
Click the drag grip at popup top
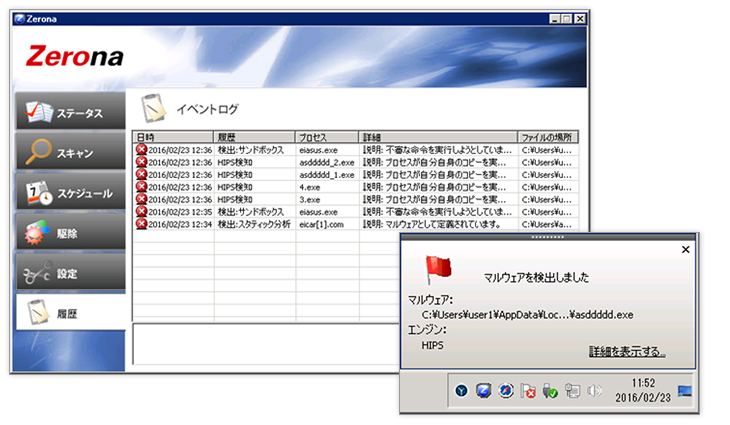548,237
